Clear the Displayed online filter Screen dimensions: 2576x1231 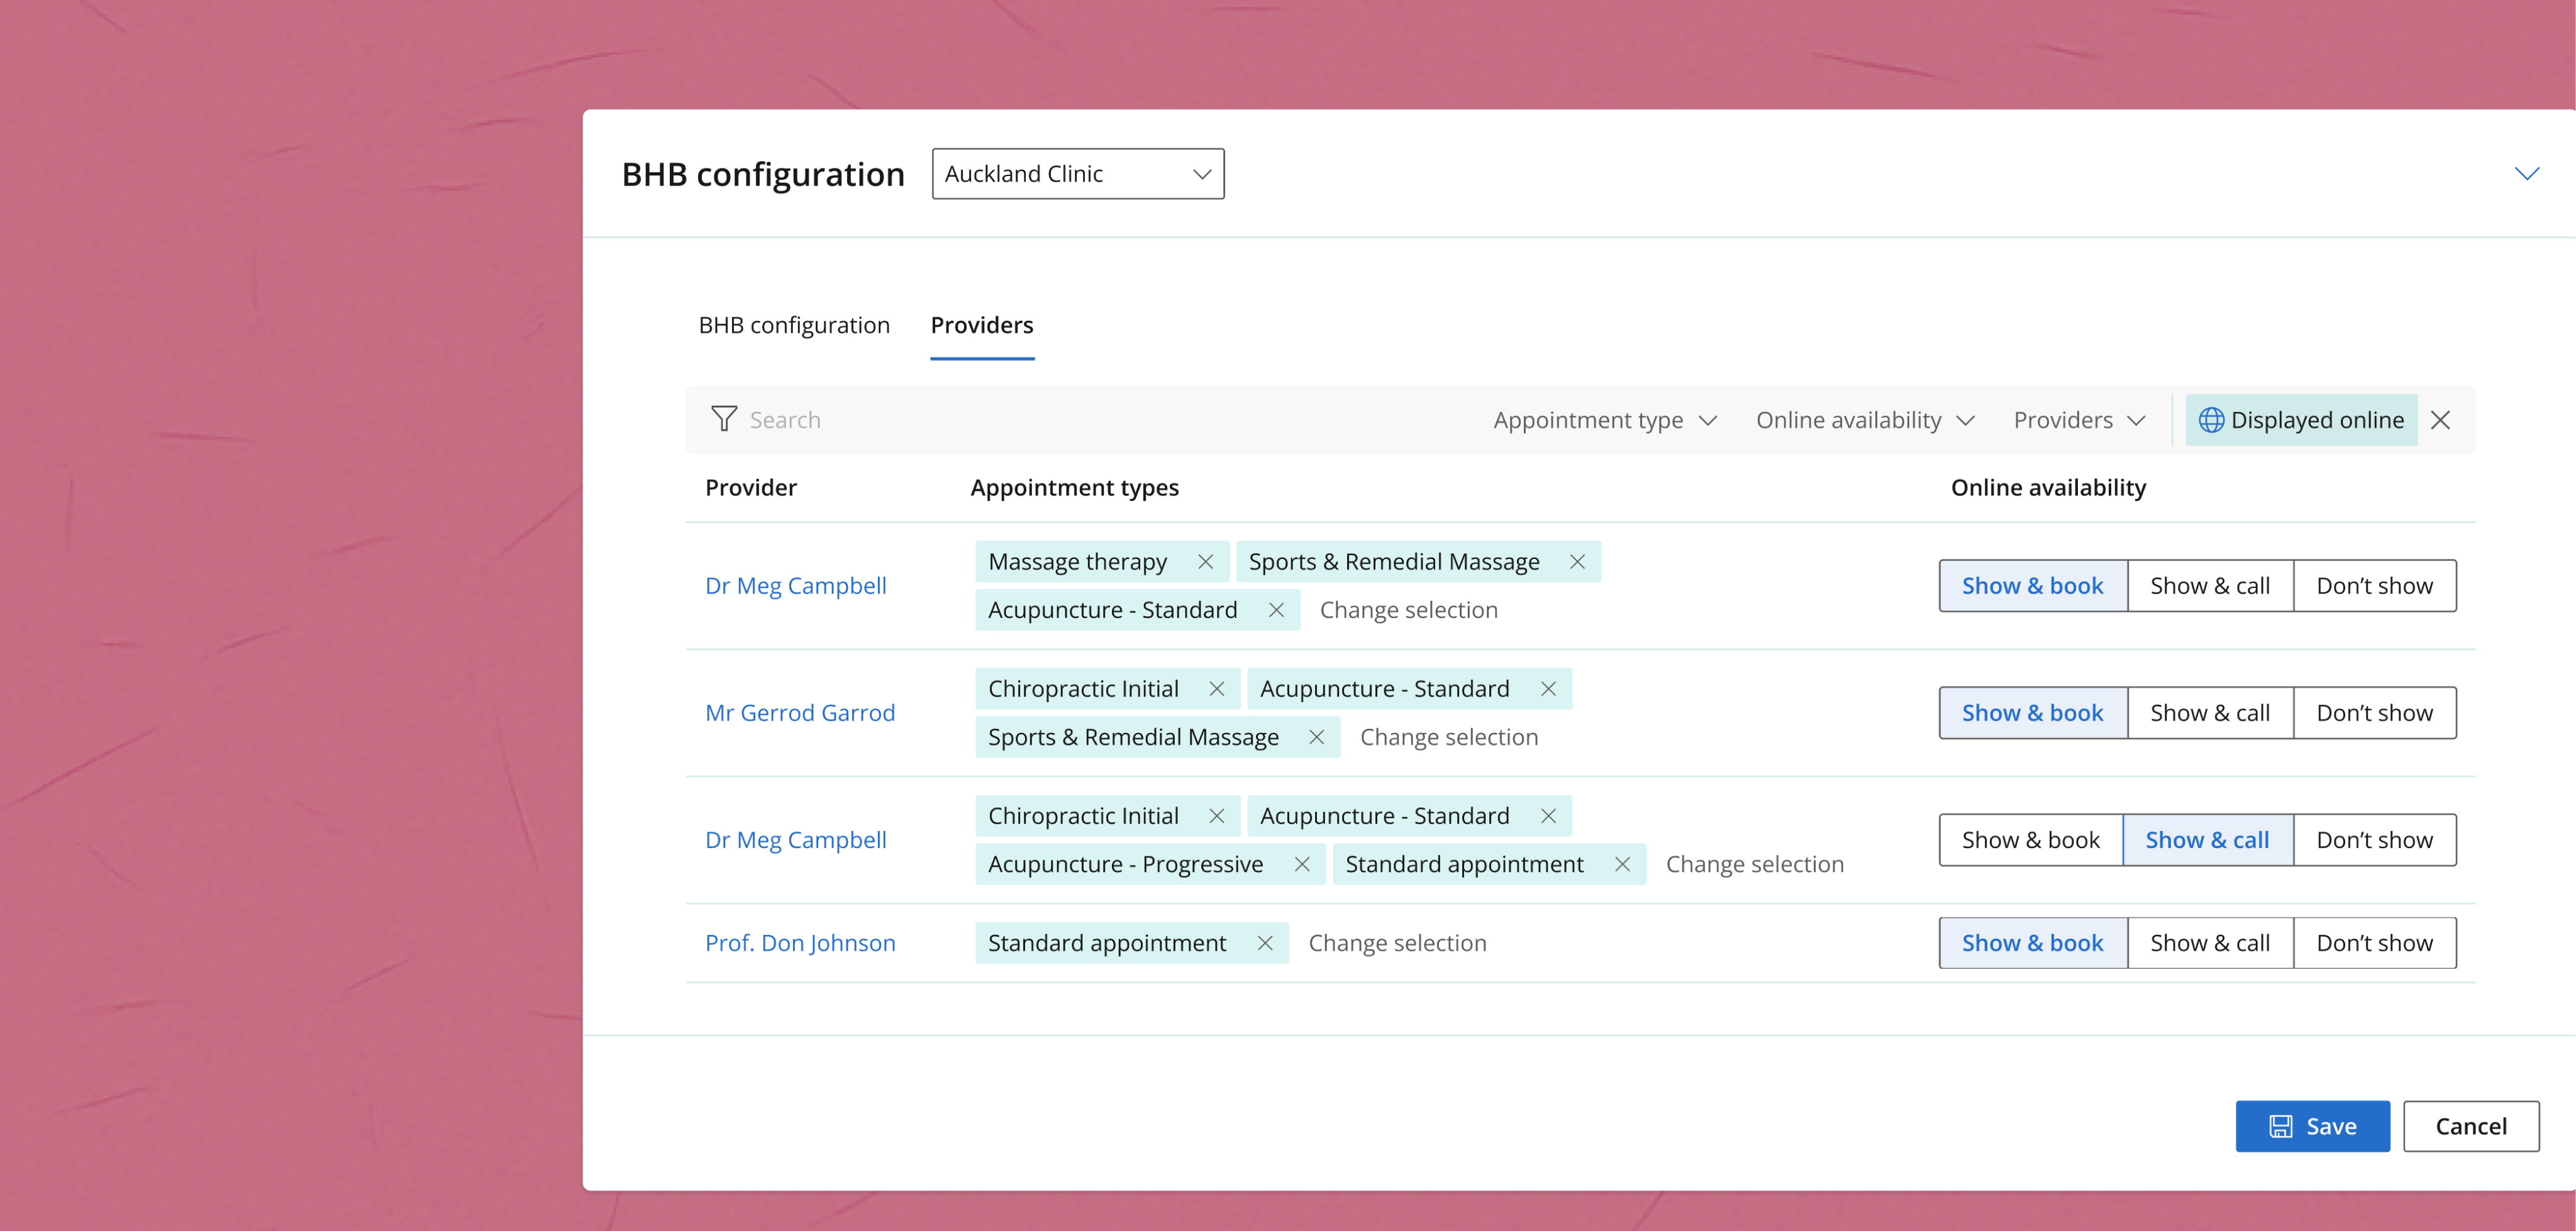point(2440,420)
